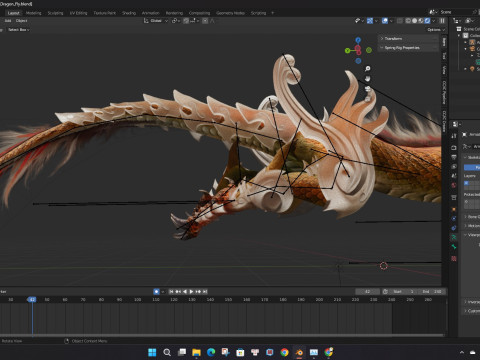Open the Tool properties tab
Image resolution: width=480 pixels, height=360 pixels.
tap(454, 136)
